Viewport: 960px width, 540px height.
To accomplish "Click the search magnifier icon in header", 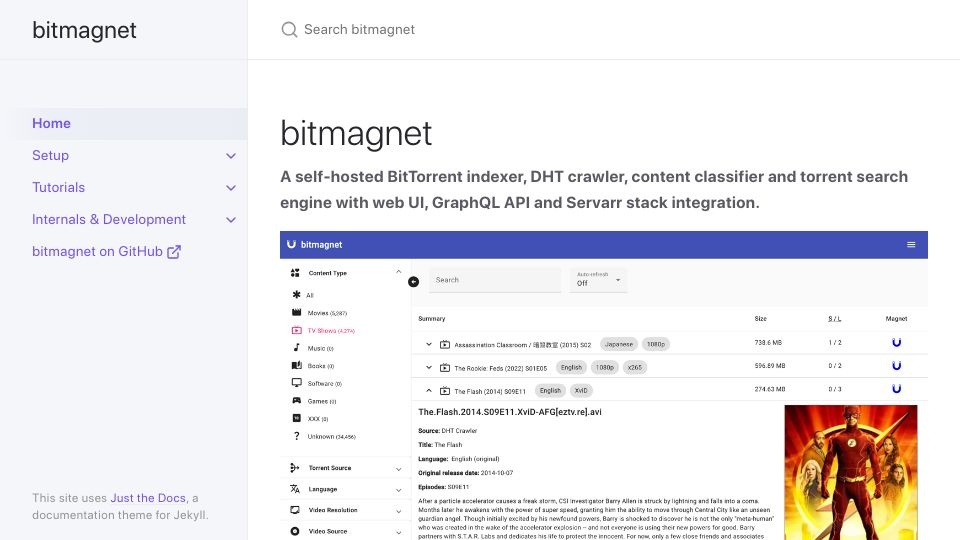I will (289, 29).
